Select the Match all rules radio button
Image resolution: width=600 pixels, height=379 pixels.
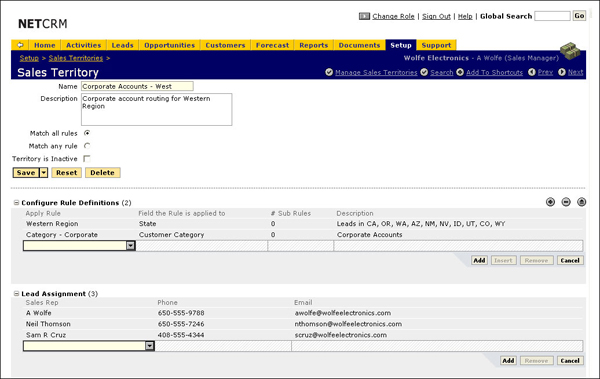(87, 133)
